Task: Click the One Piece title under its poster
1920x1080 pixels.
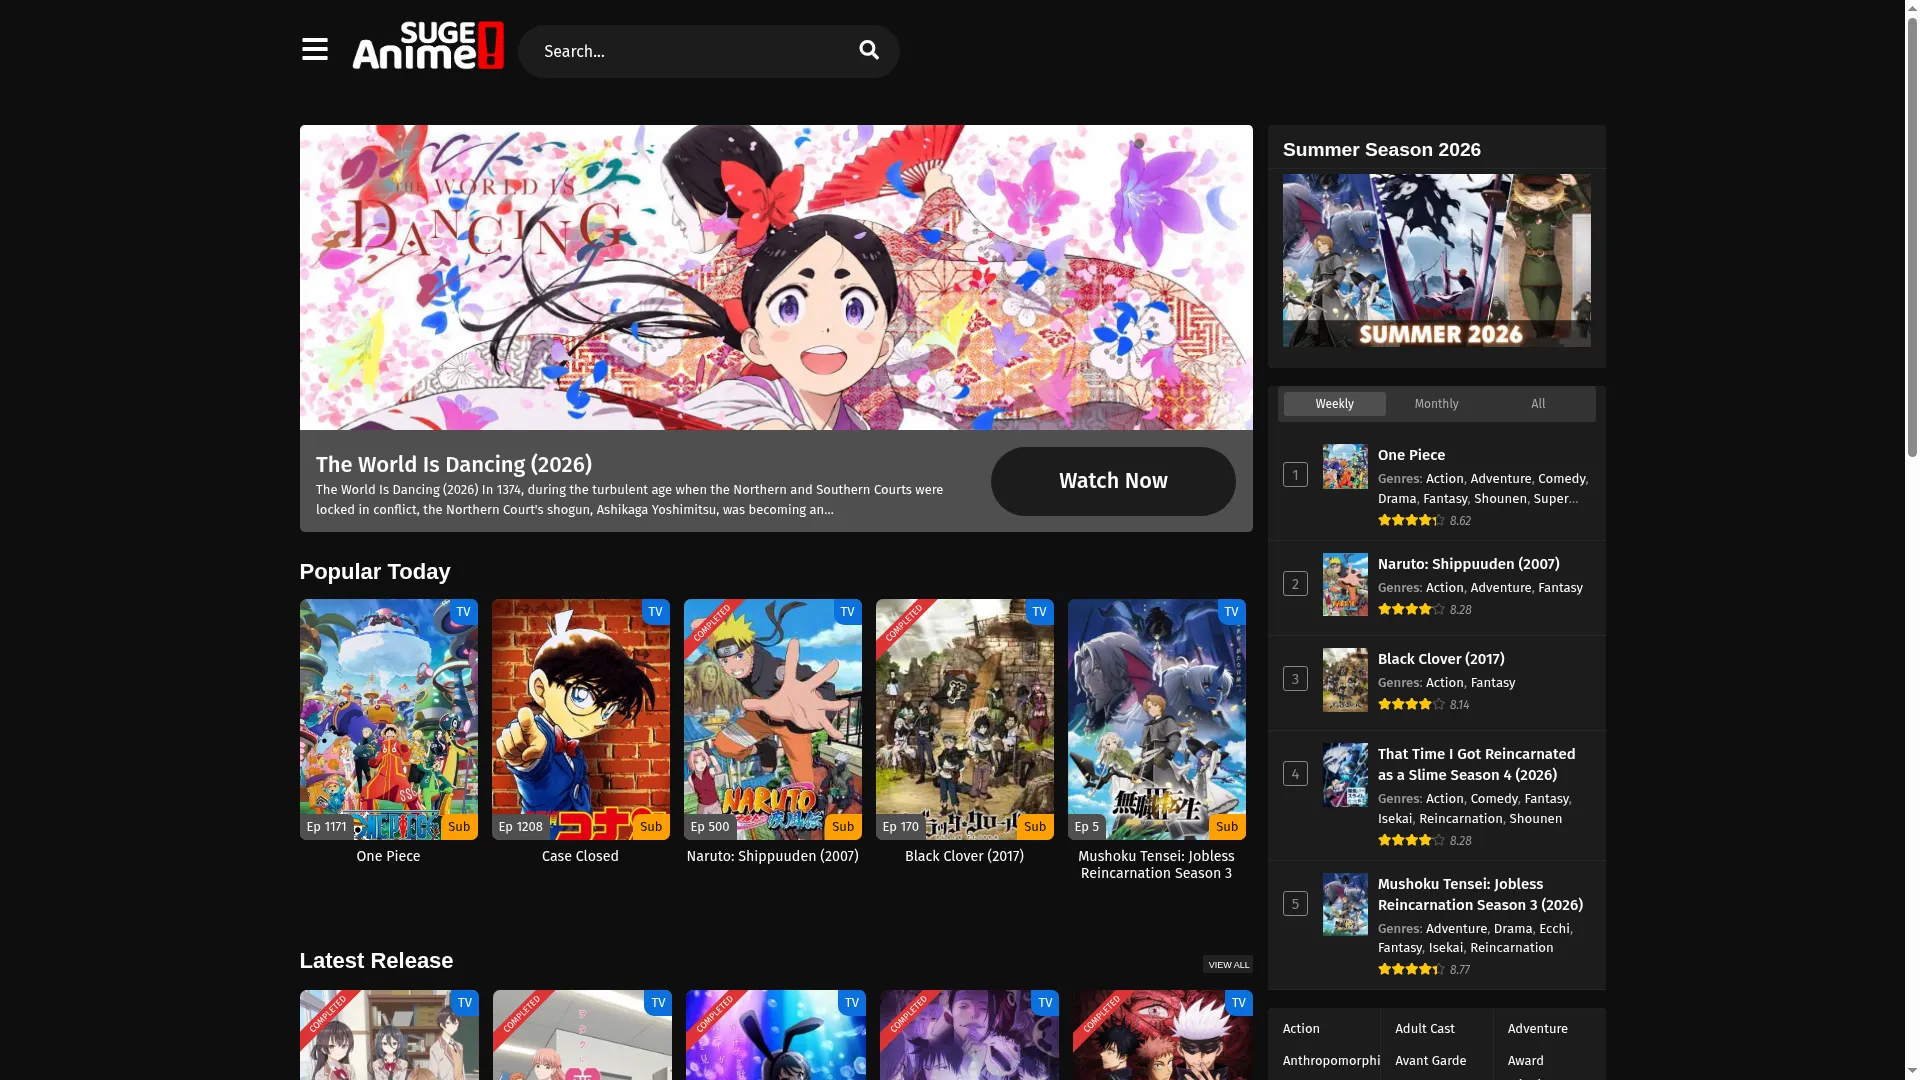Action: coord(388,856)
